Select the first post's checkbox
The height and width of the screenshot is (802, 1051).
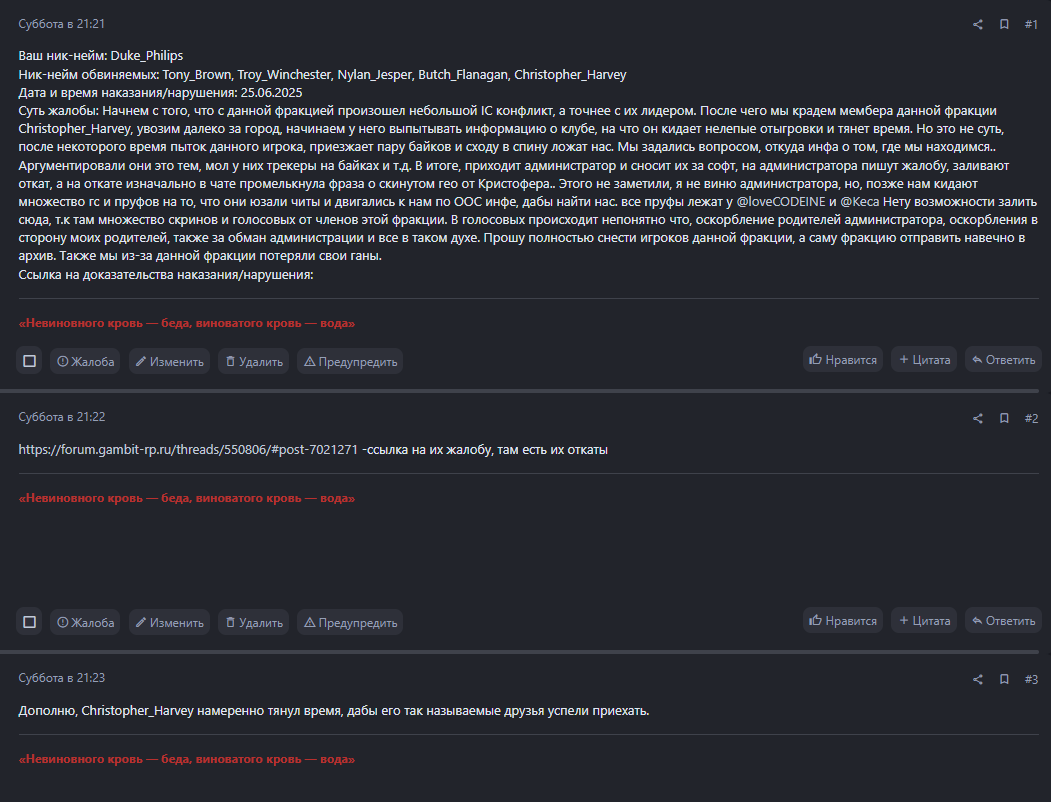(29, 361)
